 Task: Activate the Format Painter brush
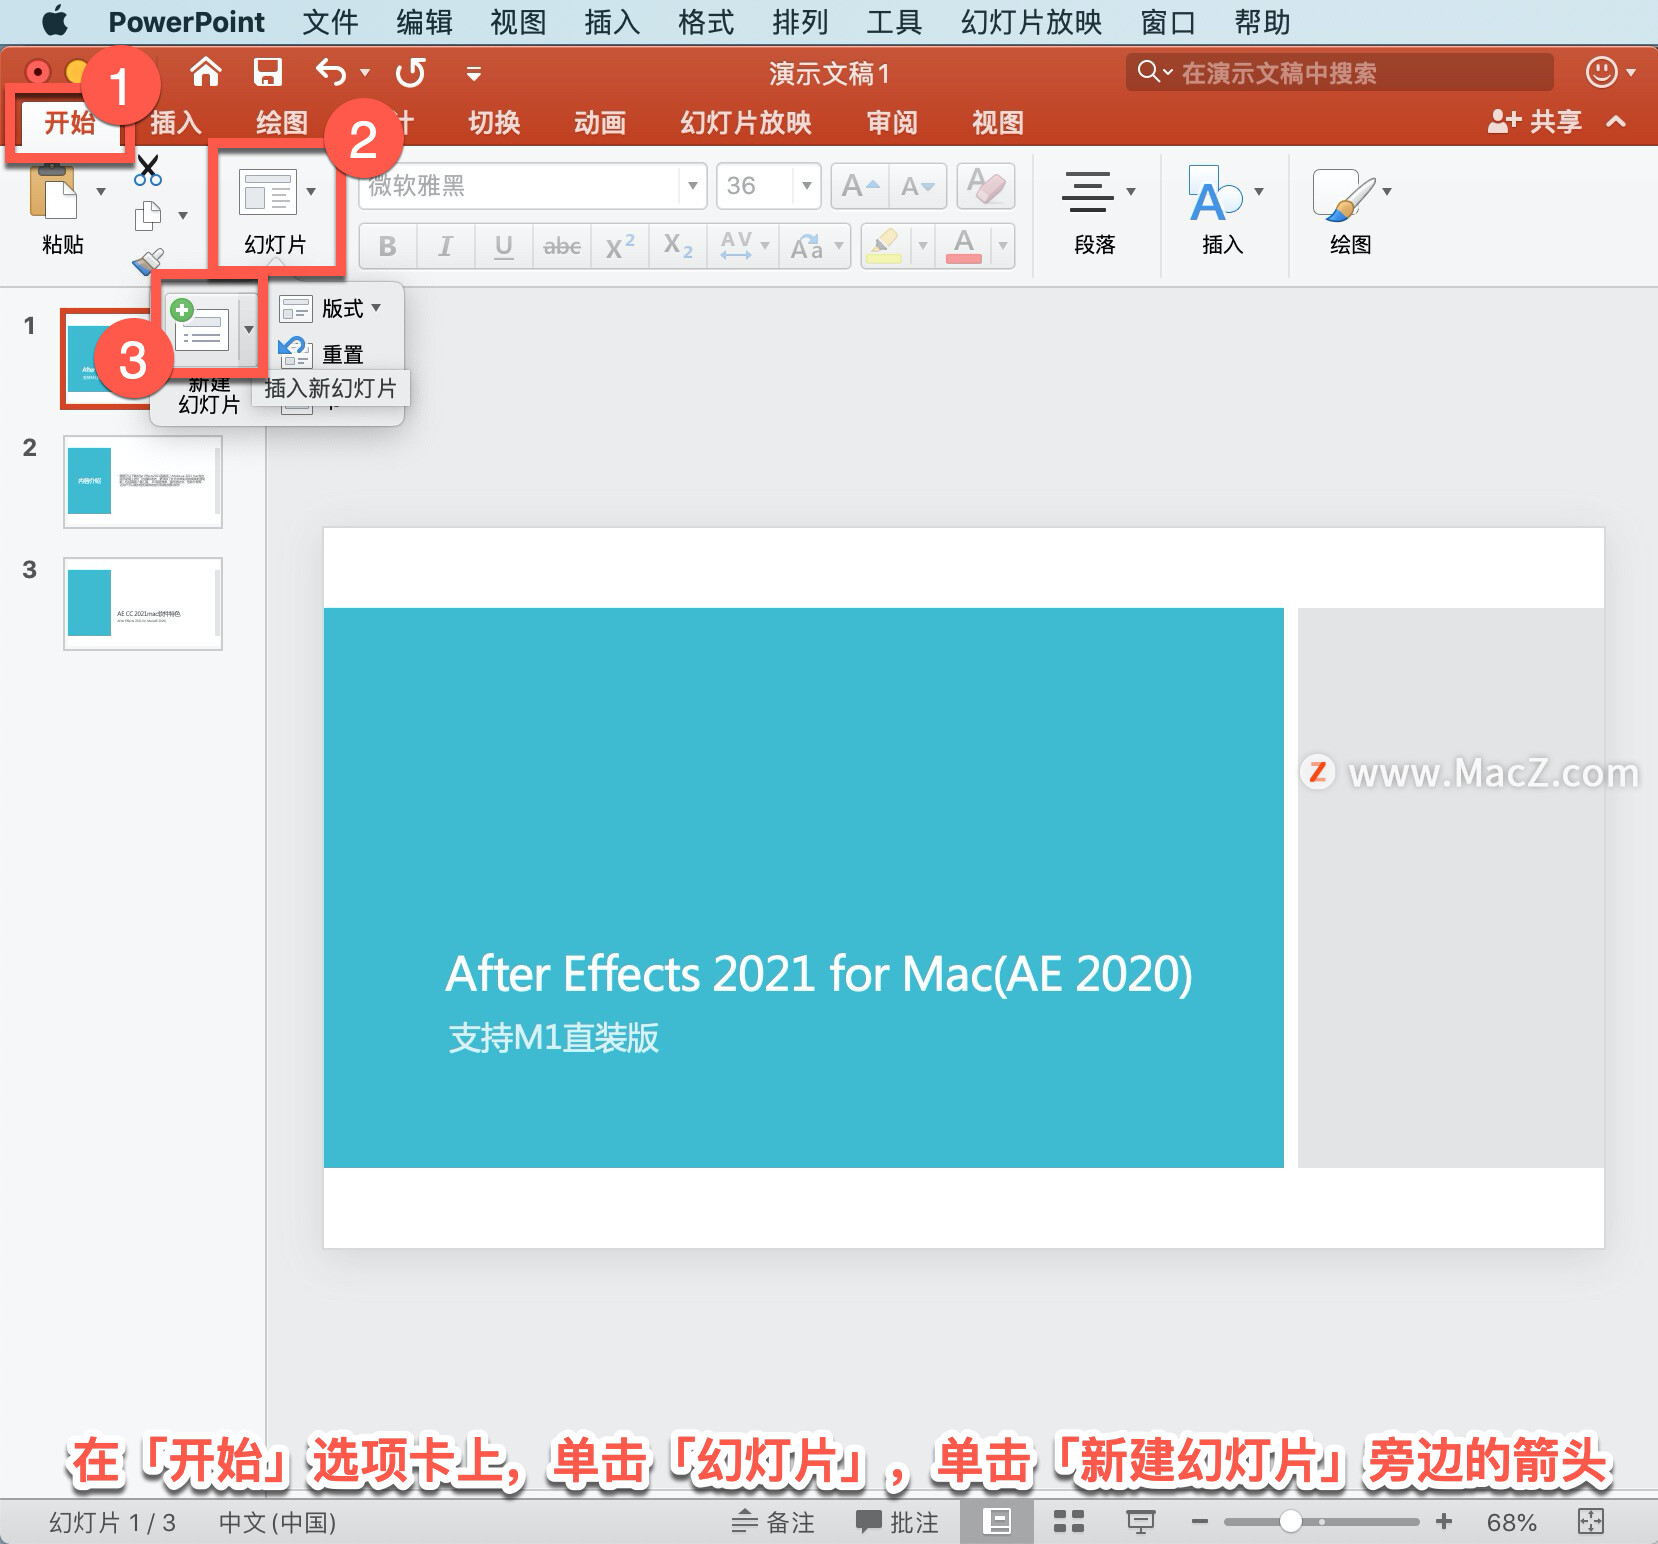tap(148, 261)
